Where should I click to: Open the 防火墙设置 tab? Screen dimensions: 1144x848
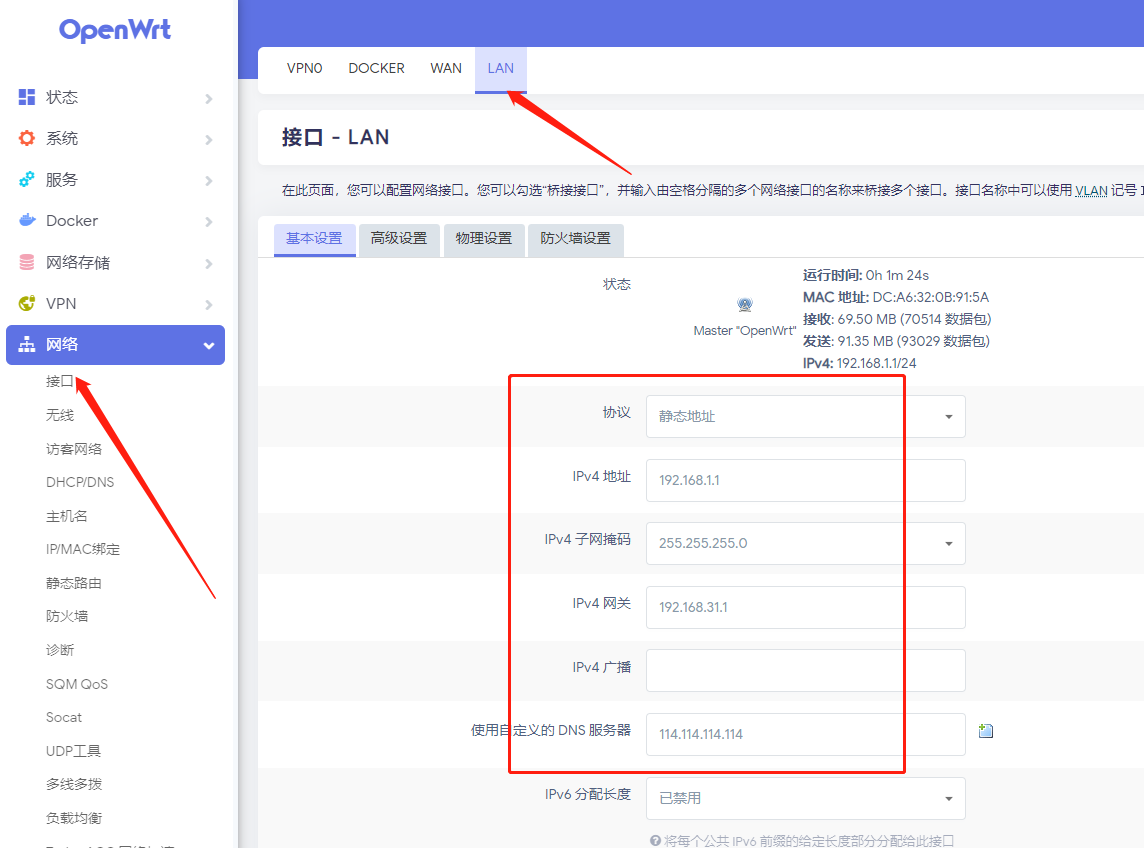[575, 239]
